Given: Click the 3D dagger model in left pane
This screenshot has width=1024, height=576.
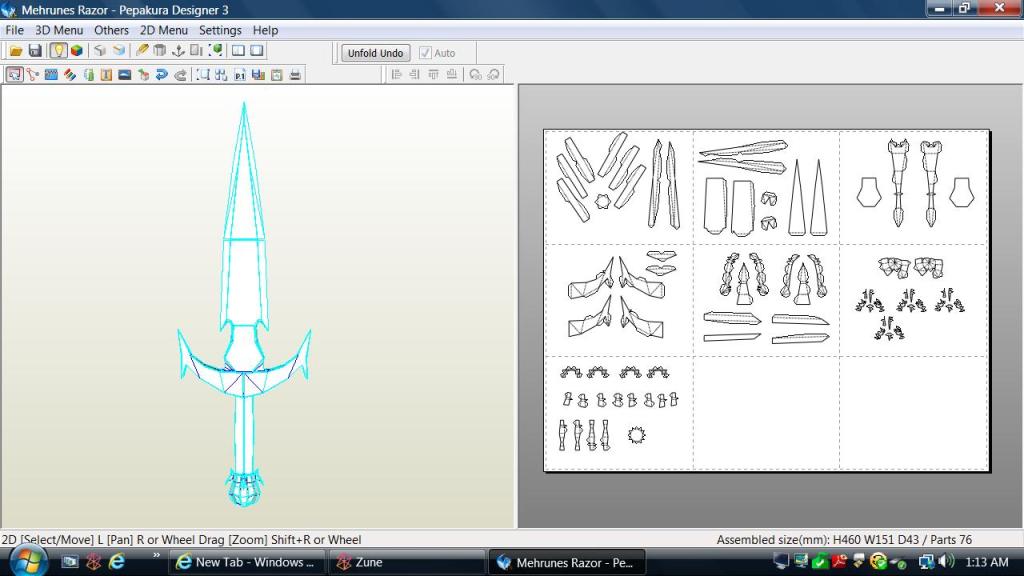Looking at the screenshot, I should (244, 304).
